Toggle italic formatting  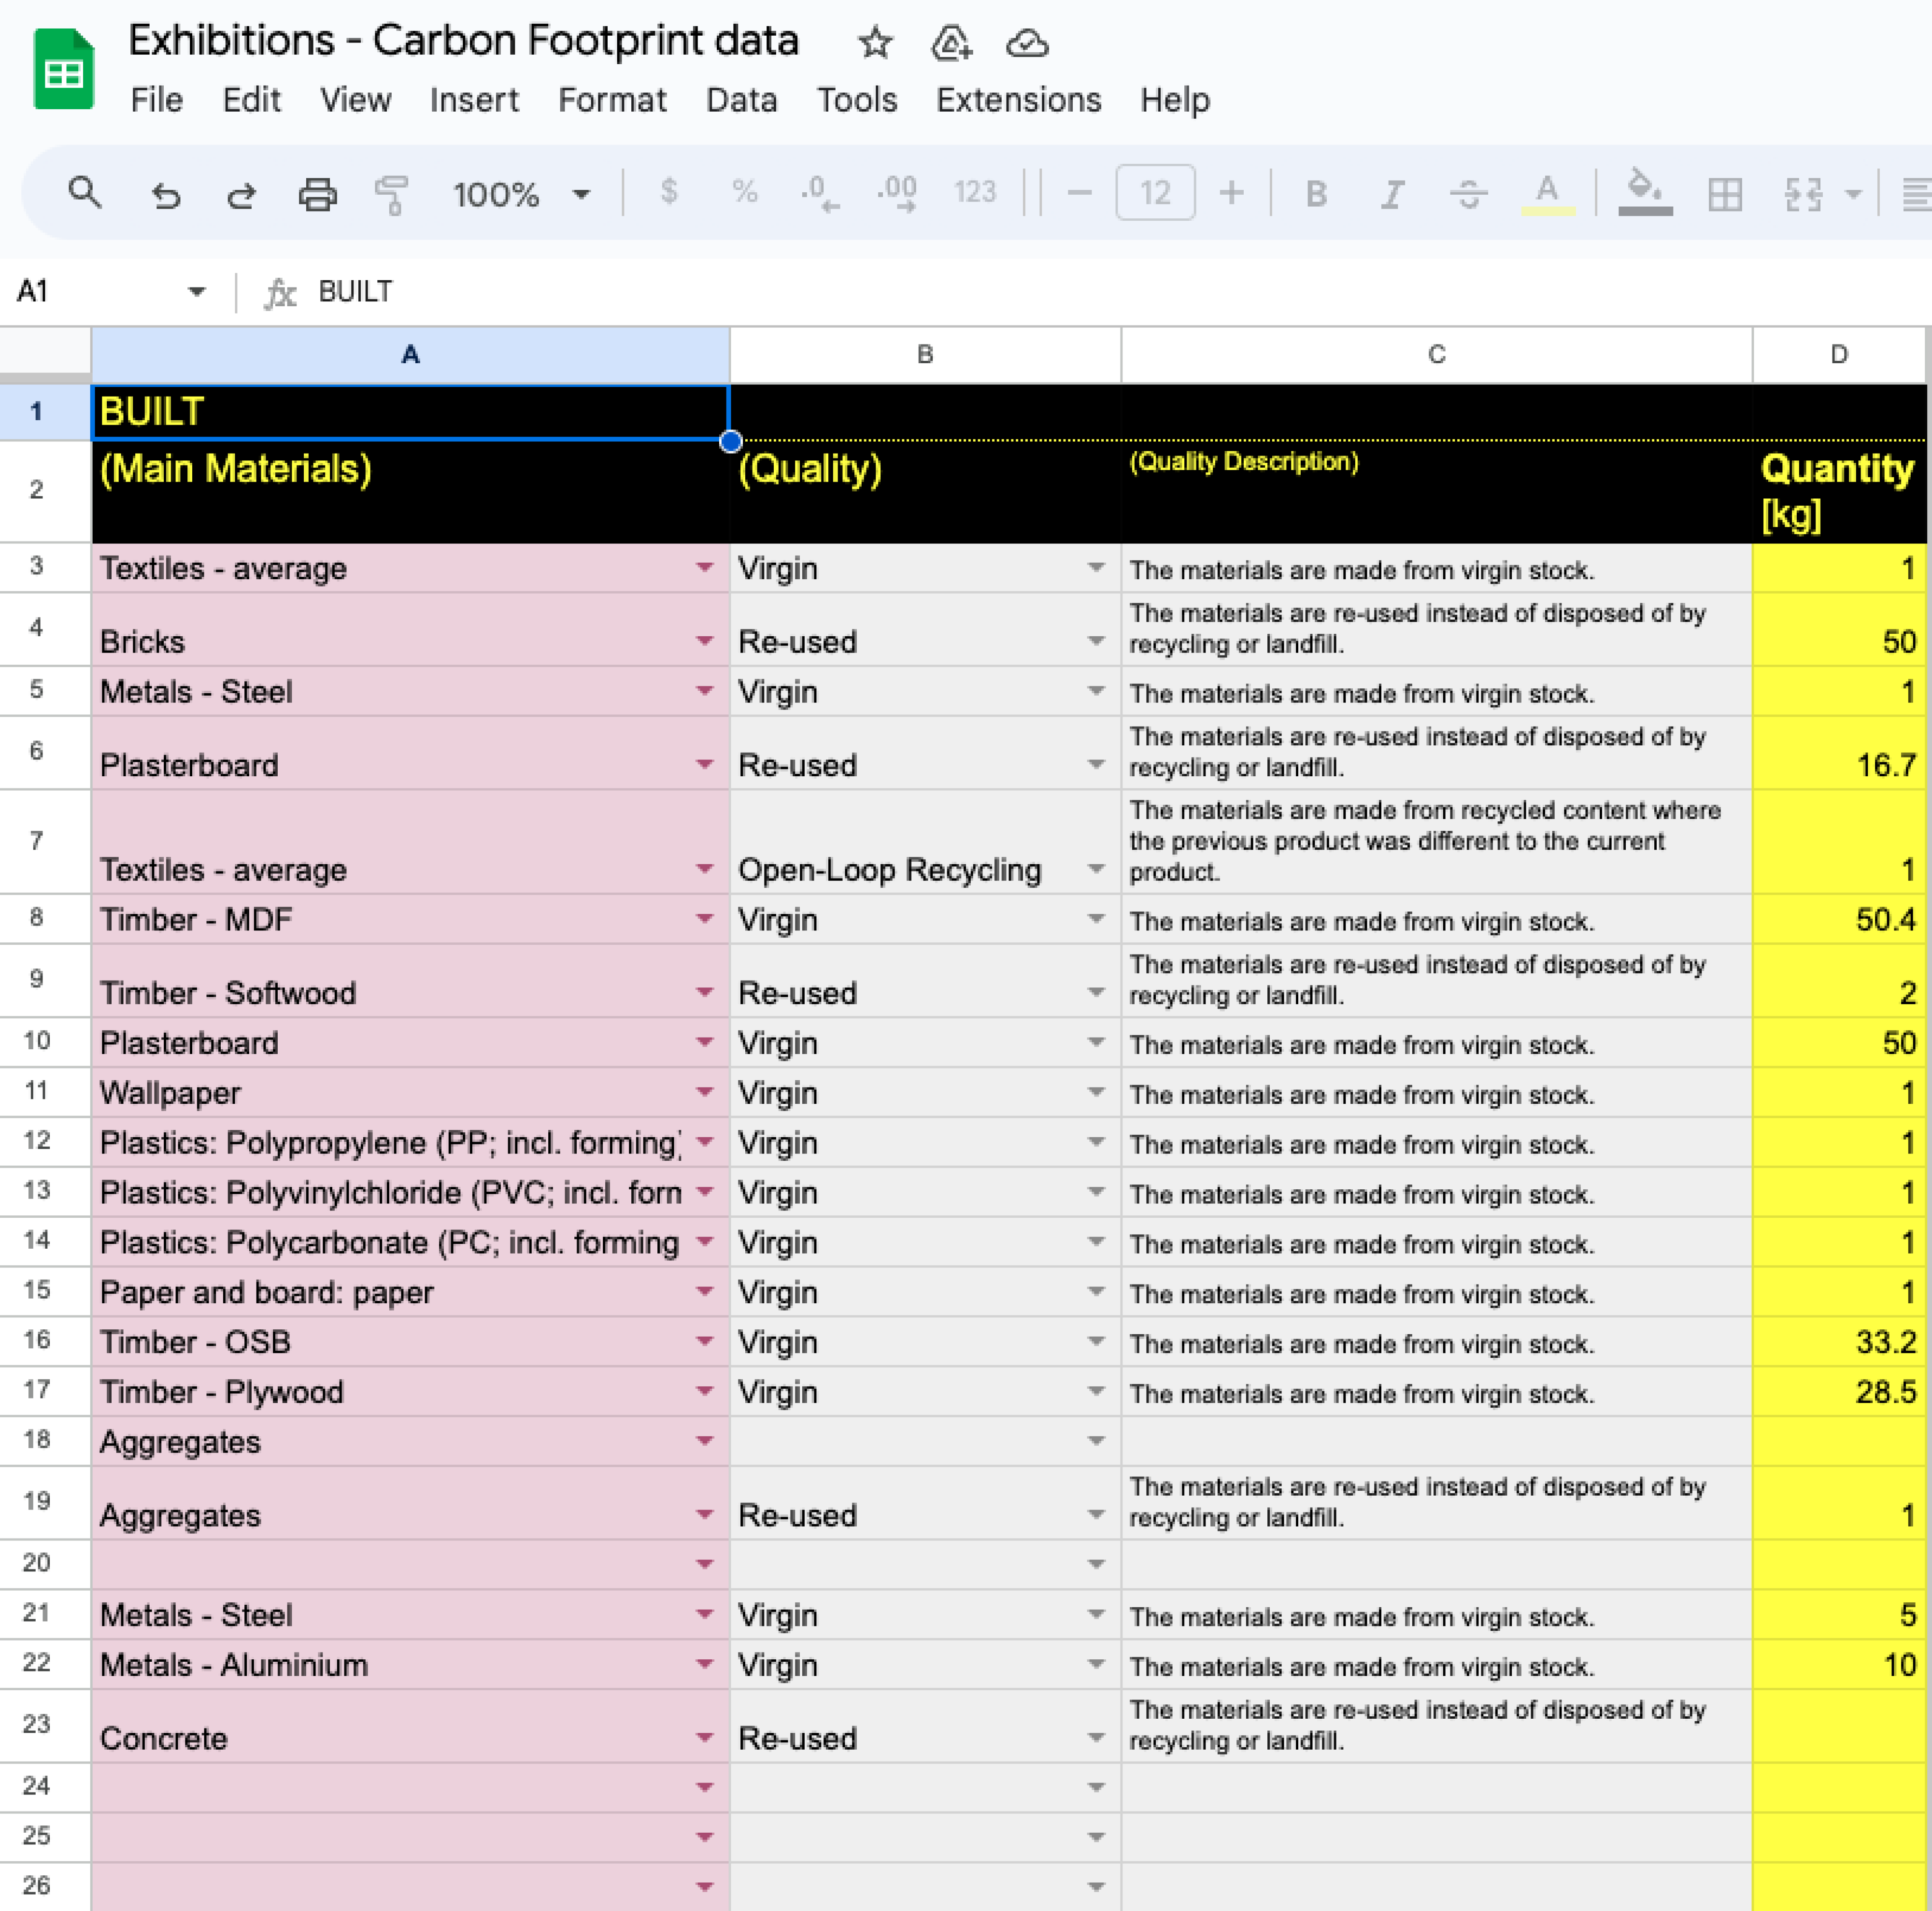coord(1391,193)
